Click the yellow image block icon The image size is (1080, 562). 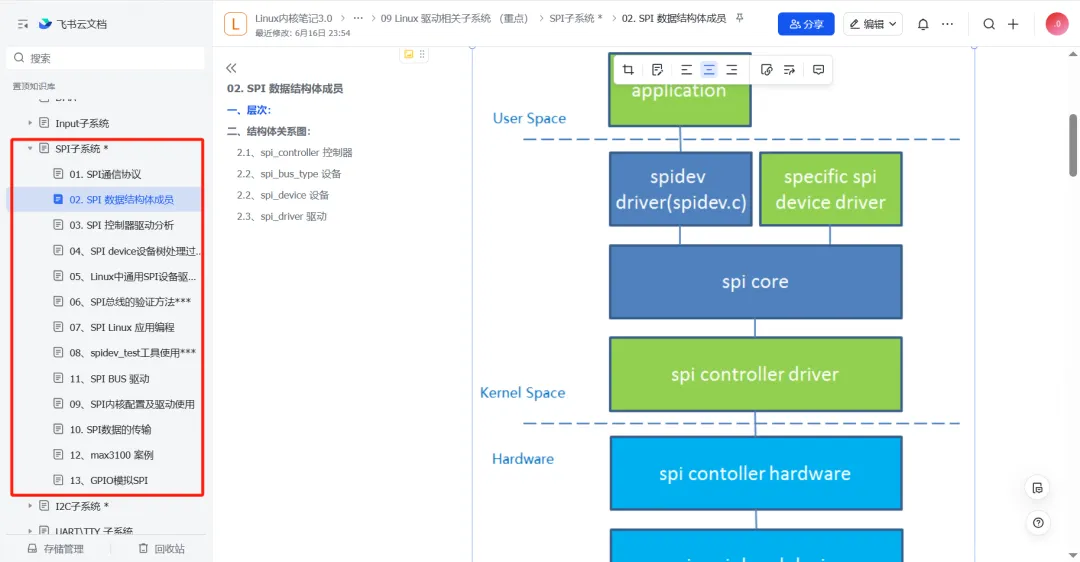point(408,54)
